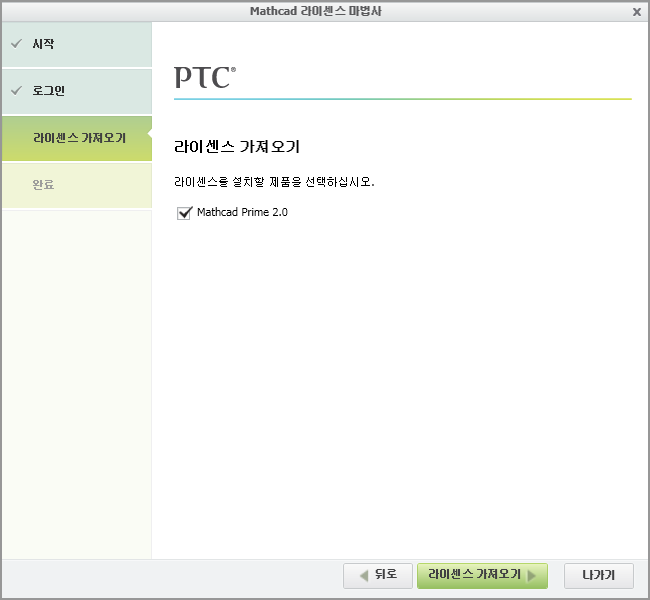The width and height of the screenshot is (650, 600).
Task: Click the checkmark icon beside 로그인
Action: pyautogui.click(x=16, y=90)
